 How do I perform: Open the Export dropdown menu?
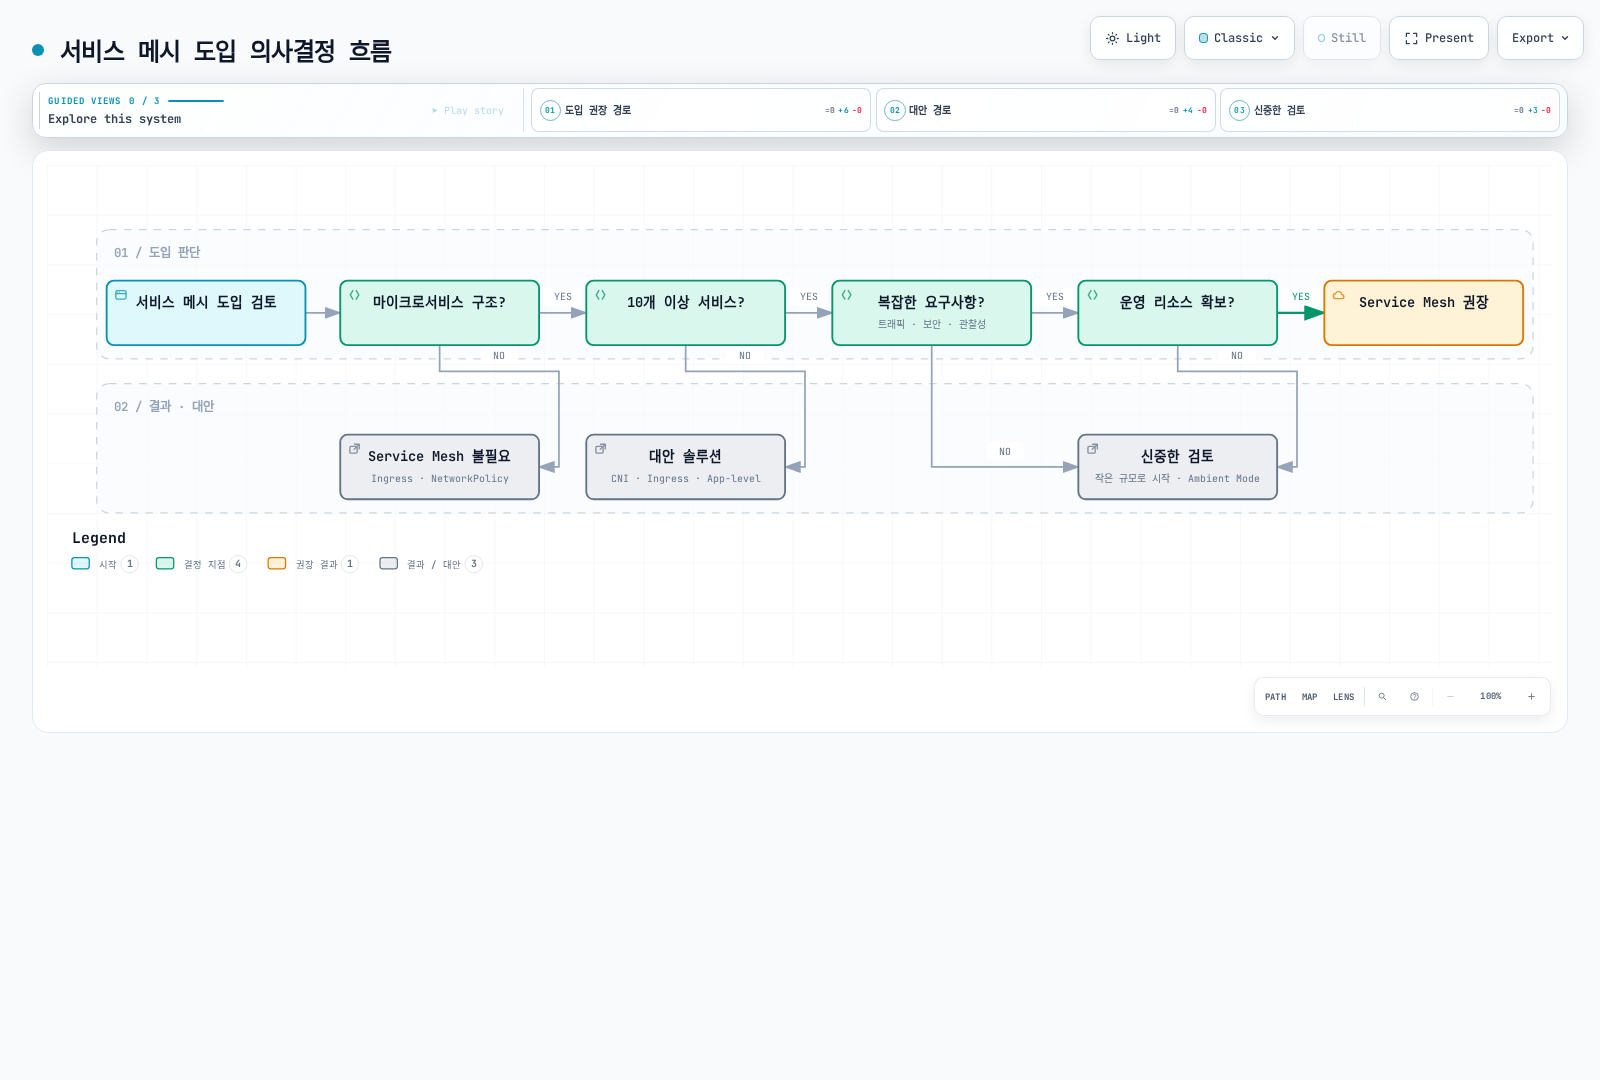1540,38
